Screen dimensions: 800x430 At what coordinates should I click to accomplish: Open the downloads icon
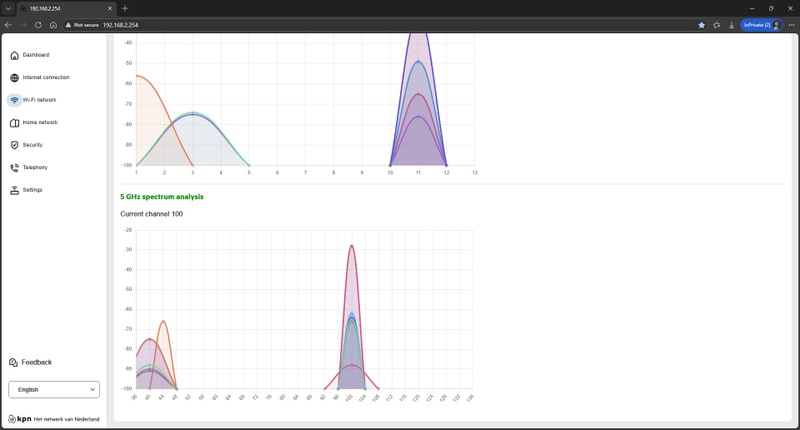(731, 24)
